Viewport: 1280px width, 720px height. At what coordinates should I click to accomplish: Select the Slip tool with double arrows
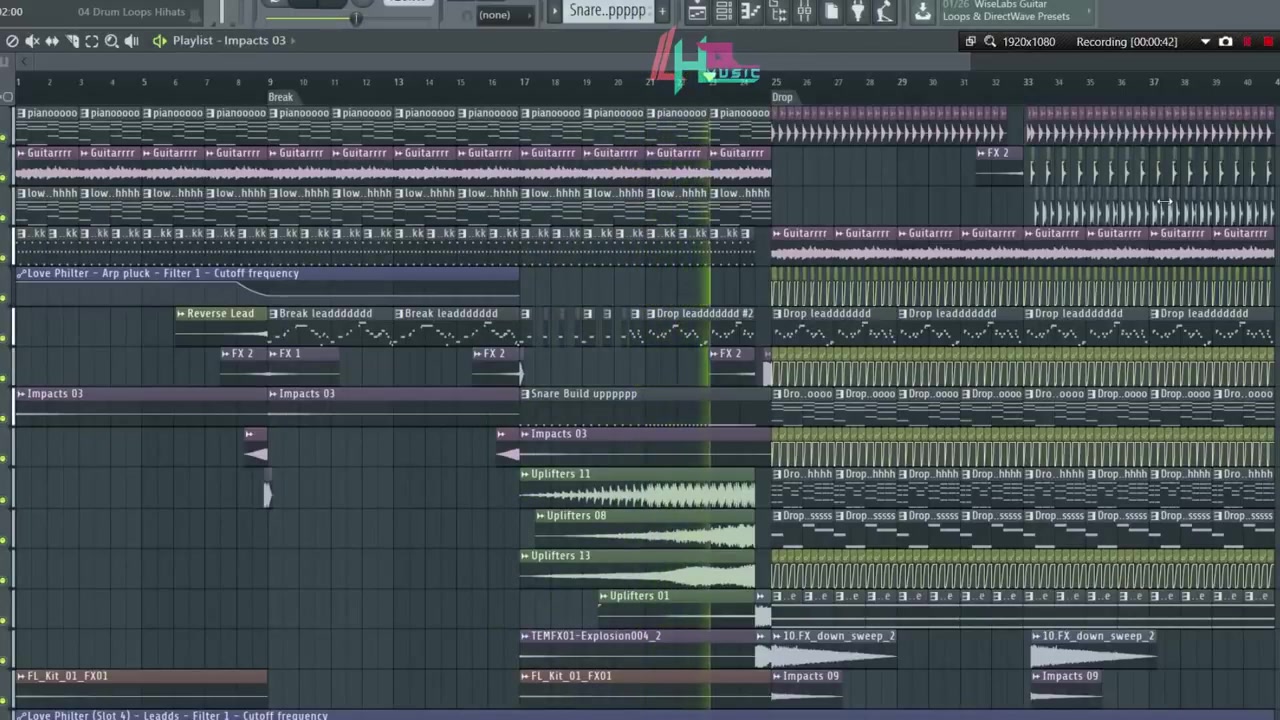click(52, 41)
